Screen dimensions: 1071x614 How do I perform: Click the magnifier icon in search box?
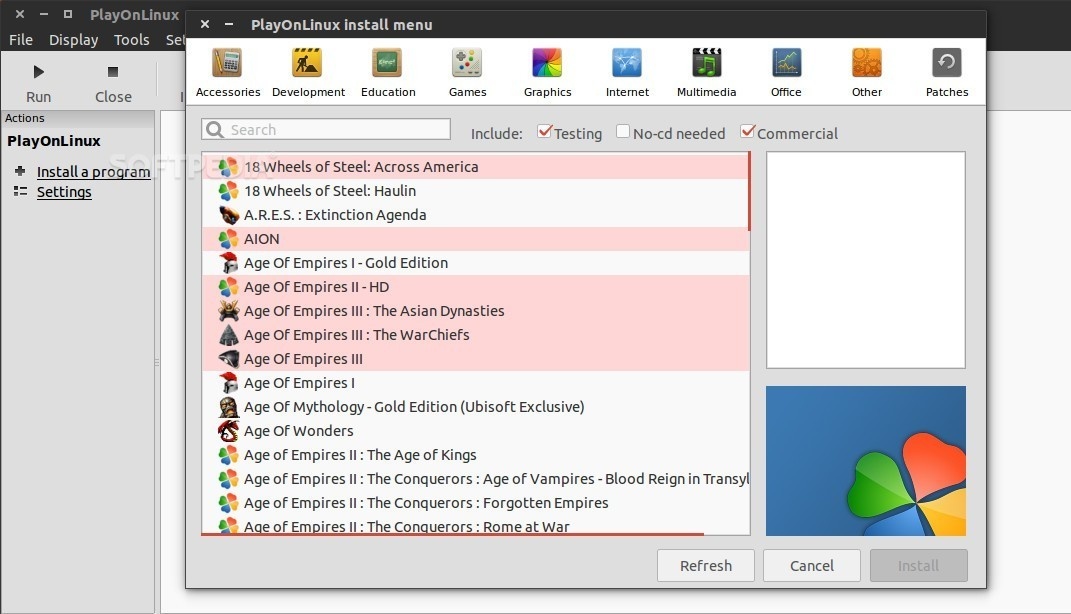click(214, 129)
